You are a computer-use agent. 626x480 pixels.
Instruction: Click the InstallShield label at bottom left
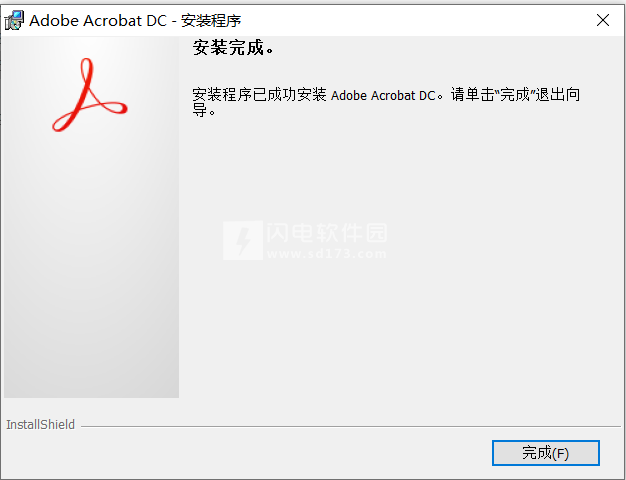click(40, 424)
